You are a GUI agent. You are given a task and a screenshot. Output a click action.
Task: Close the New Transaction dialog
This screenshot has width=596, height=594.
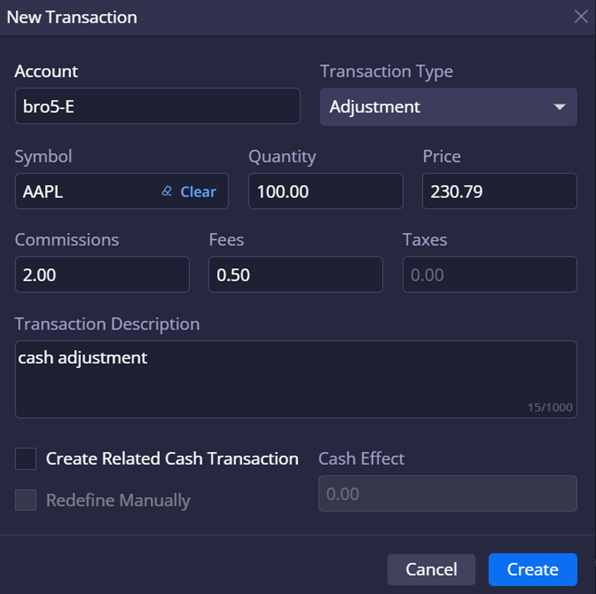click(x=581, y=16)
